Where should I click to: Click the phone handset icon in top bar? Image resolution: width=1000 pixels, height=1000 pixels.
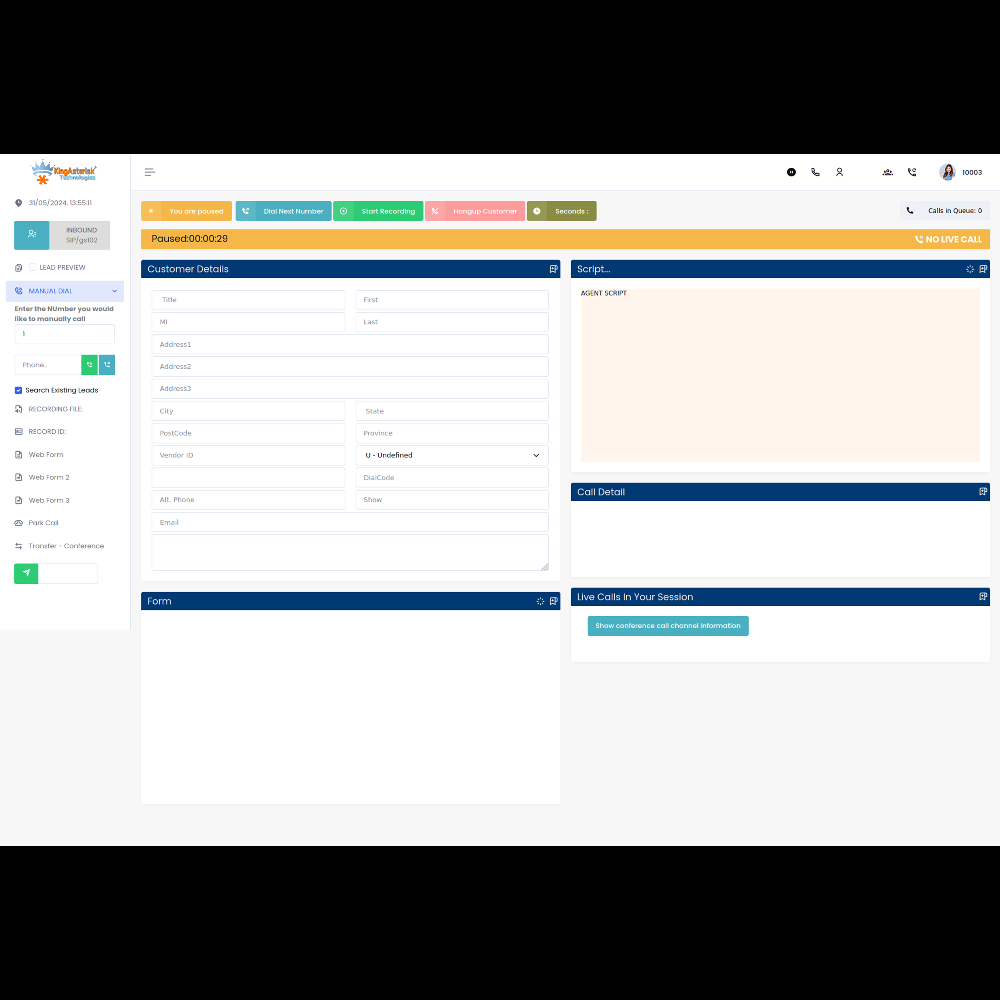click(815, 172)
